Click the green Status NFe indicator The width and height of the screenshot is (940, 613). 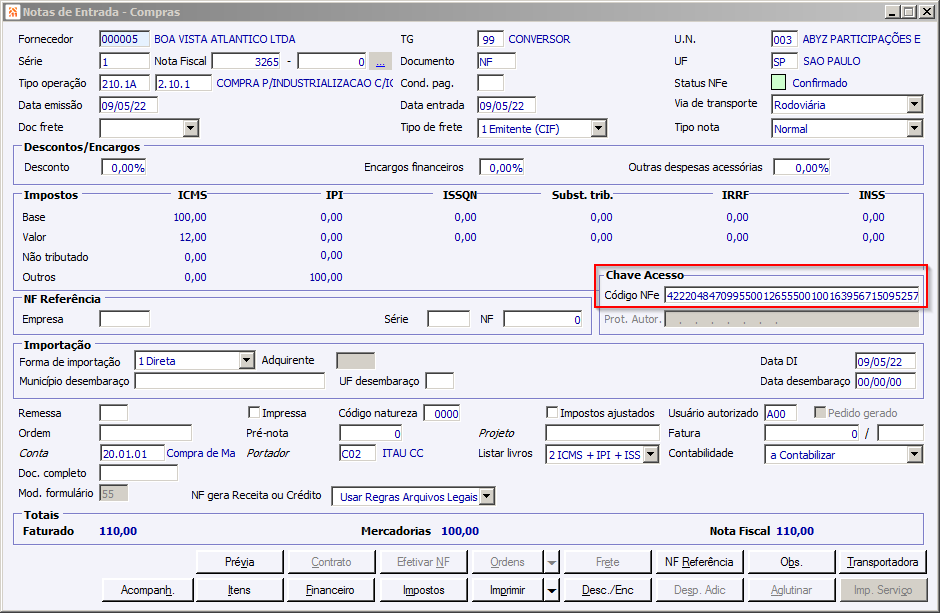778,83
